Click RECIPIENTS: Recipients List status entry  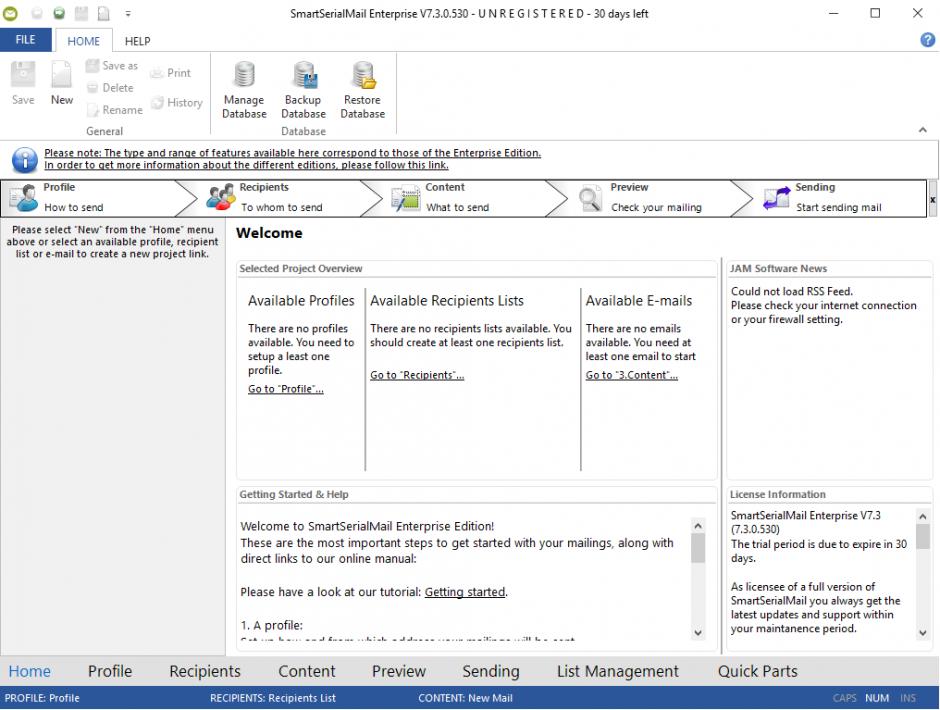point(273,699)
